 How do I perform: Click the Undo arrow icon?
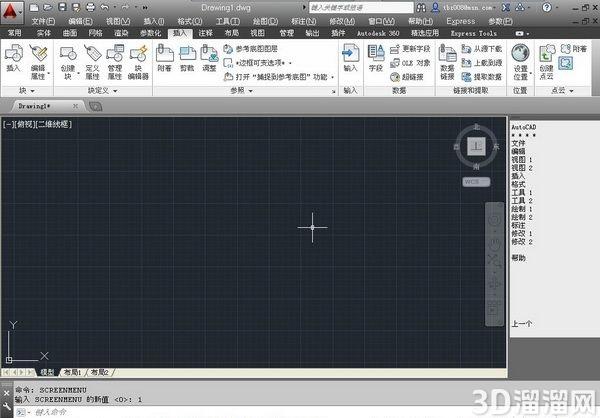tap(104, 7)
